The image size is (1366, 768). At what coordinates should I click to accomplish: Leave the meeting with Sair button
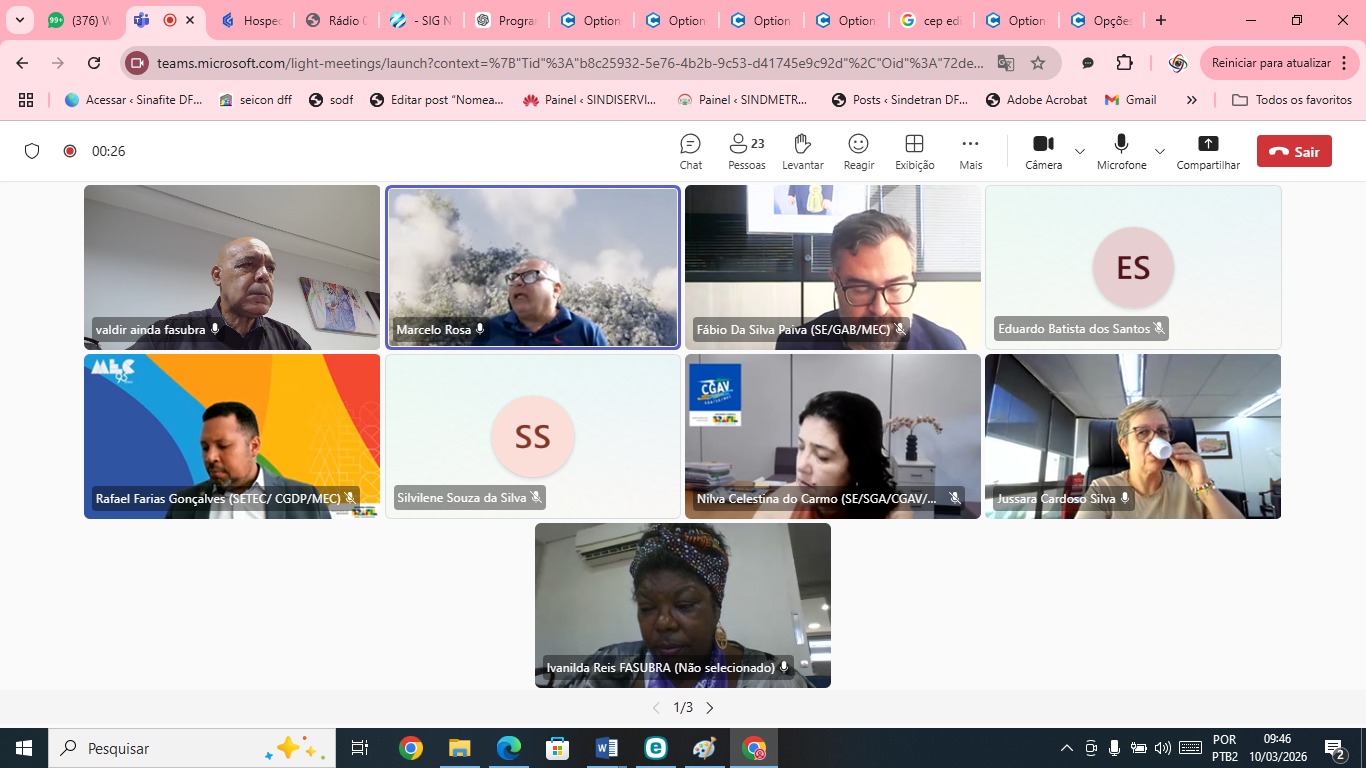coord(1294,152)
